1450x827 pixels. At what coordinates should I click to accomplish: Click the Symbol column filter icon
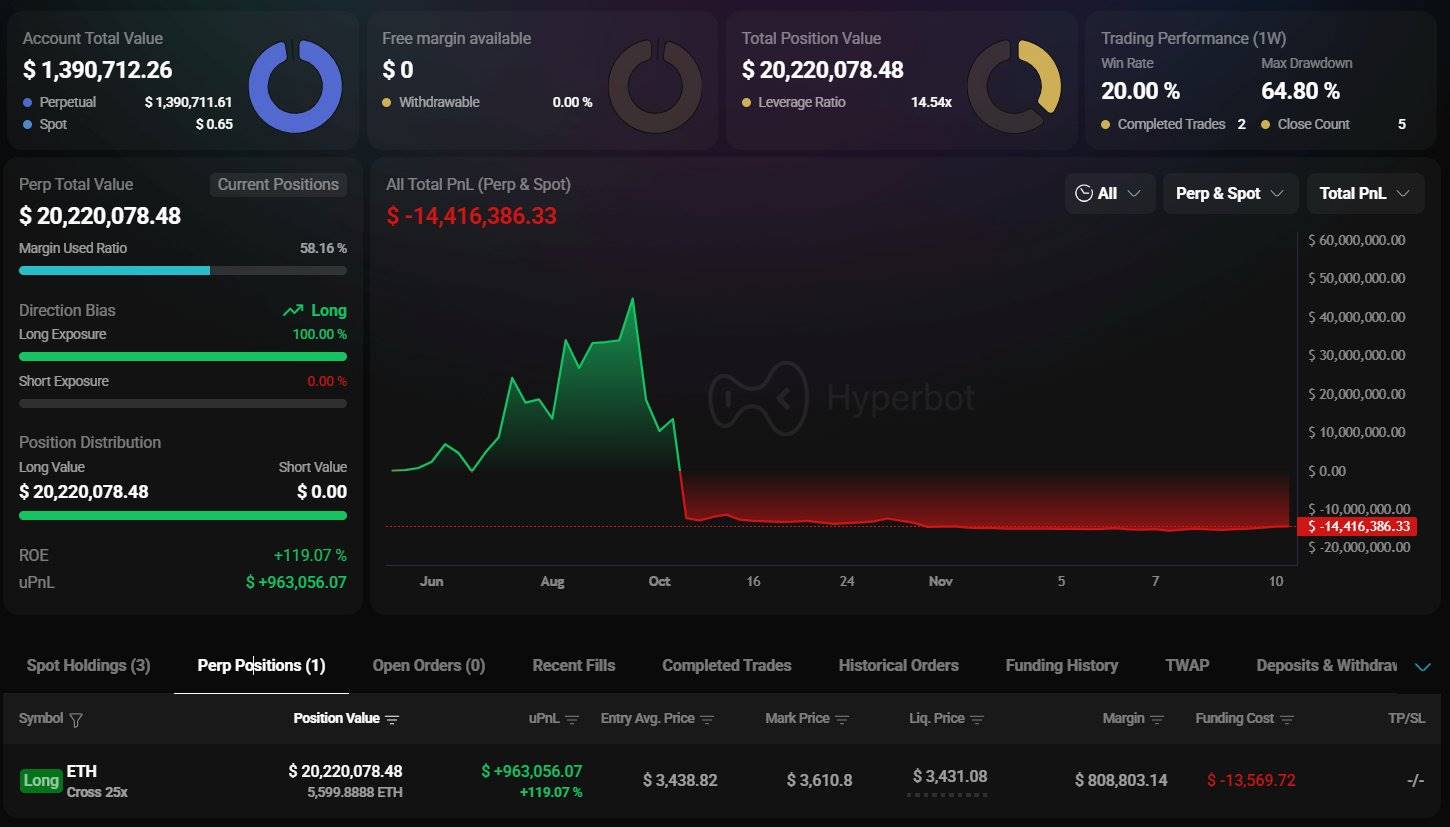pos(76,719)
